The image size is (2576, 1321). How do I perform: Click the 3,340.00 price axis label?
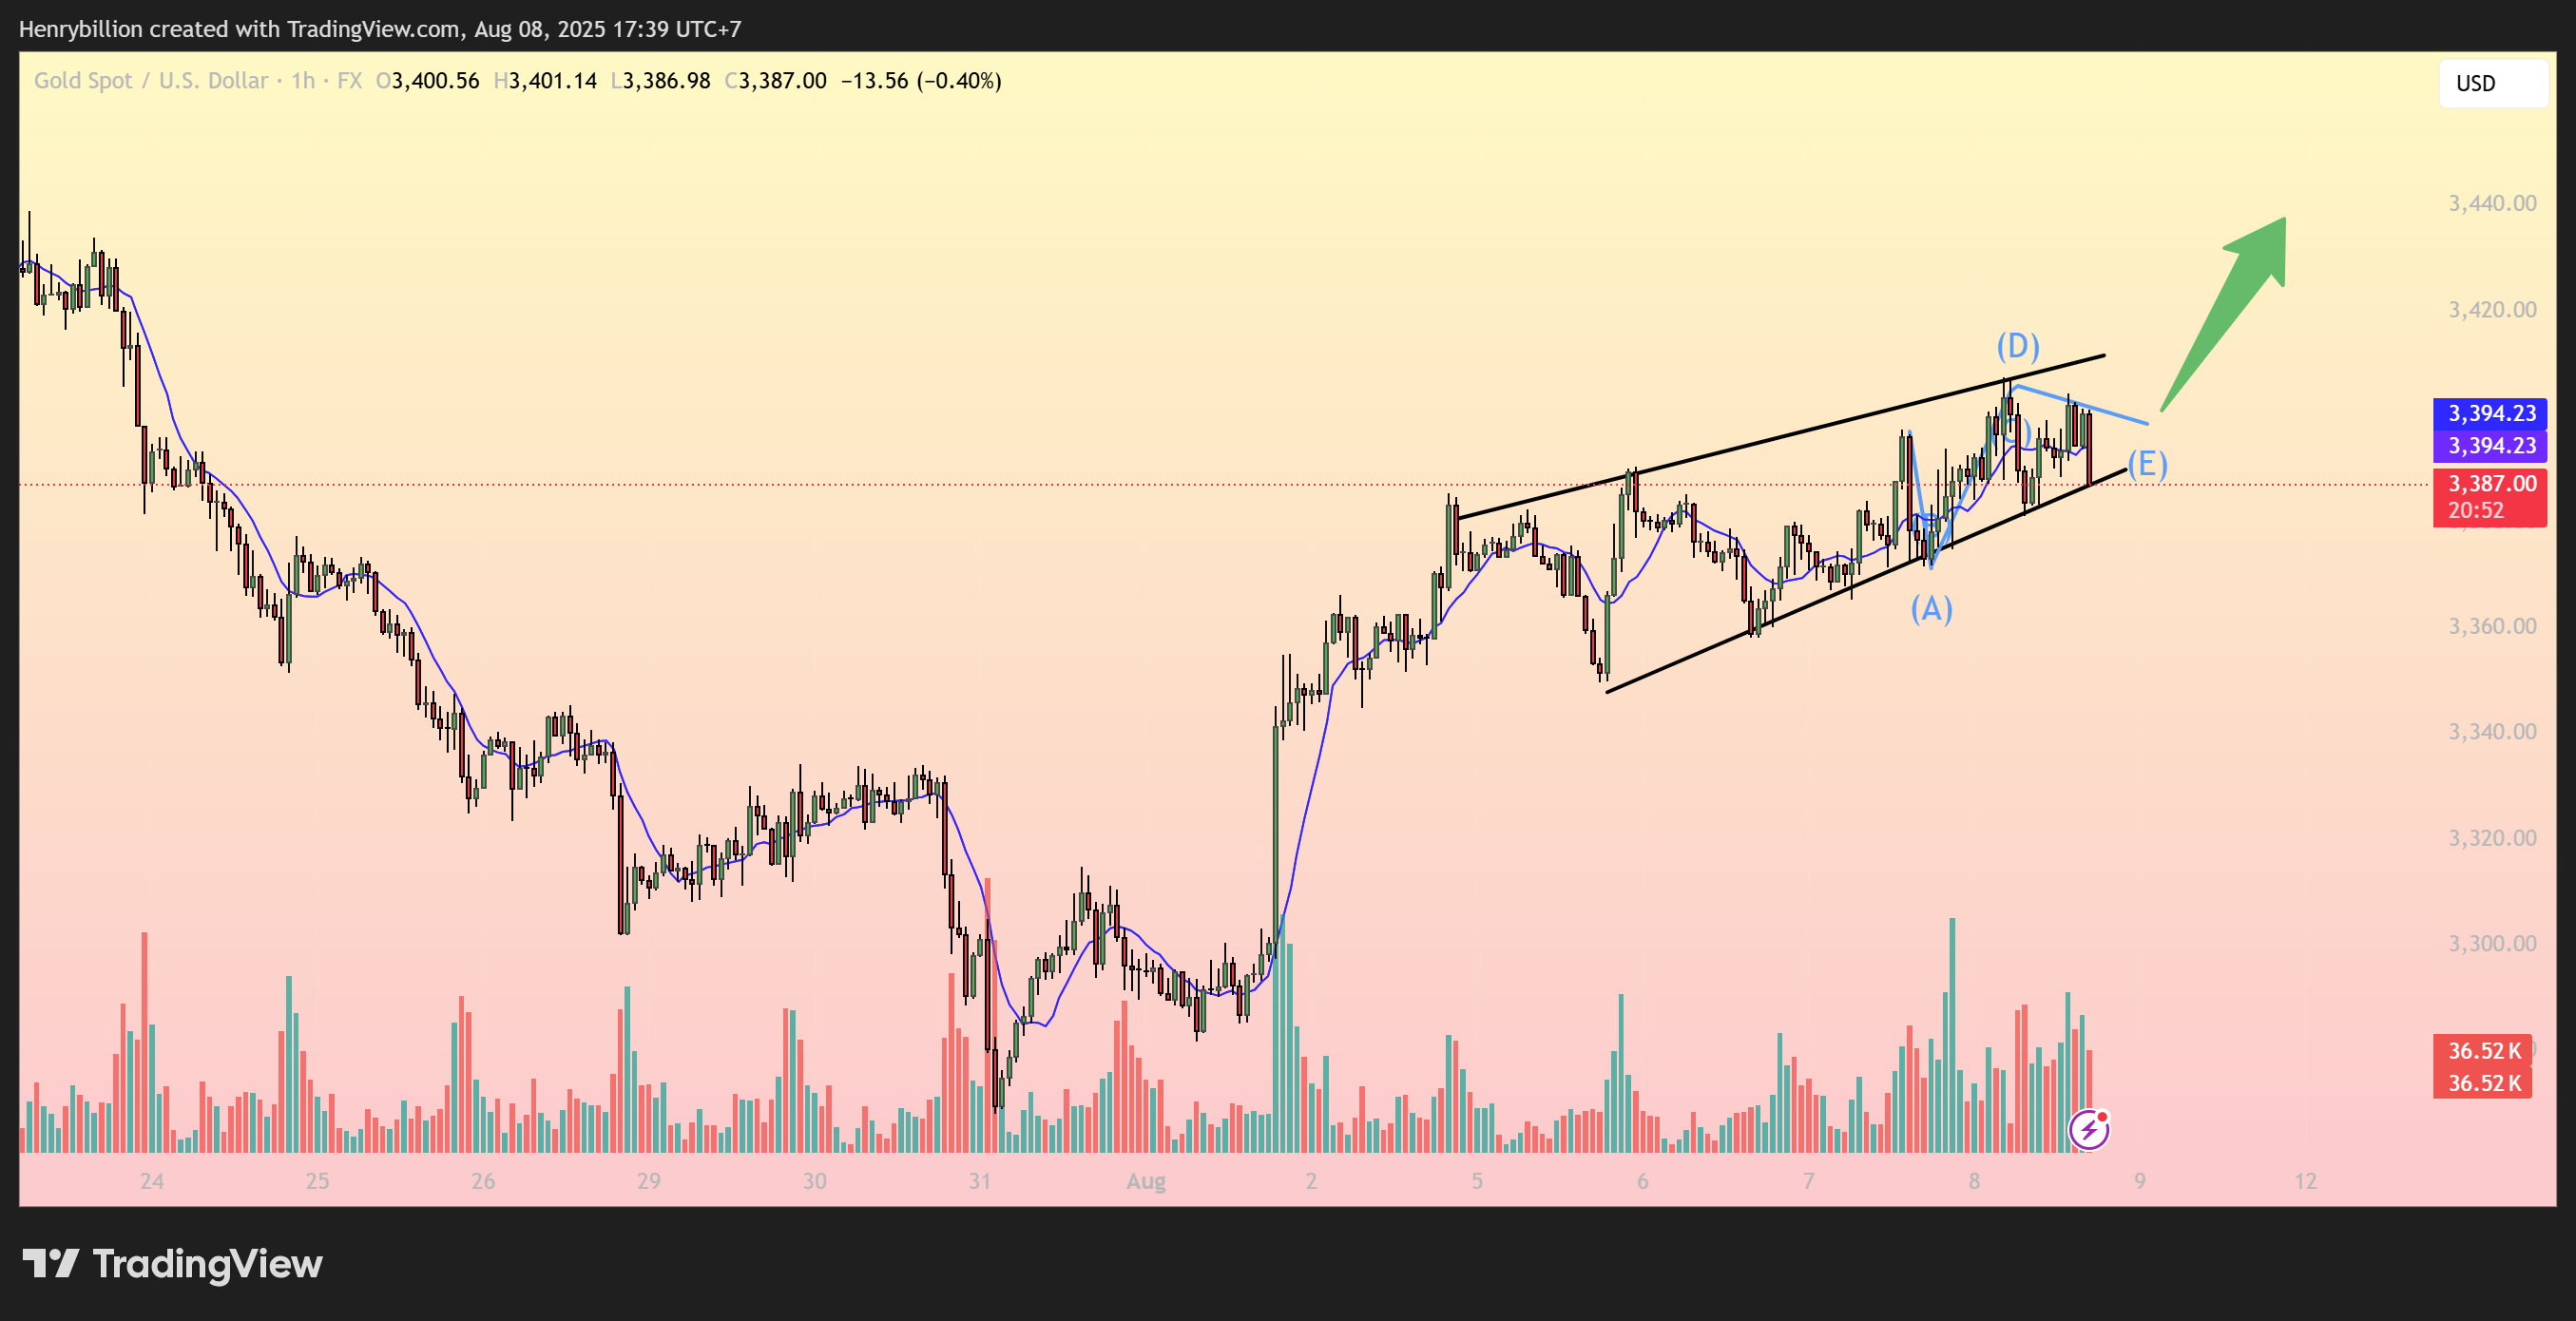(2492, 732)
